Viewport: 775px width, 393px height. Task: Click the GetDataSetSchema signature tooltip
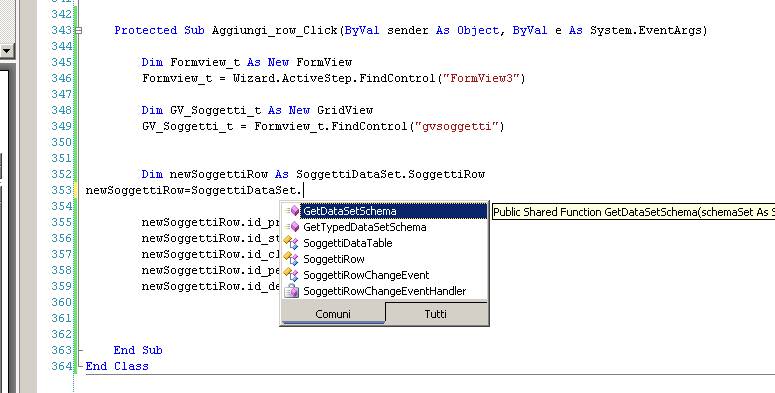633,212
